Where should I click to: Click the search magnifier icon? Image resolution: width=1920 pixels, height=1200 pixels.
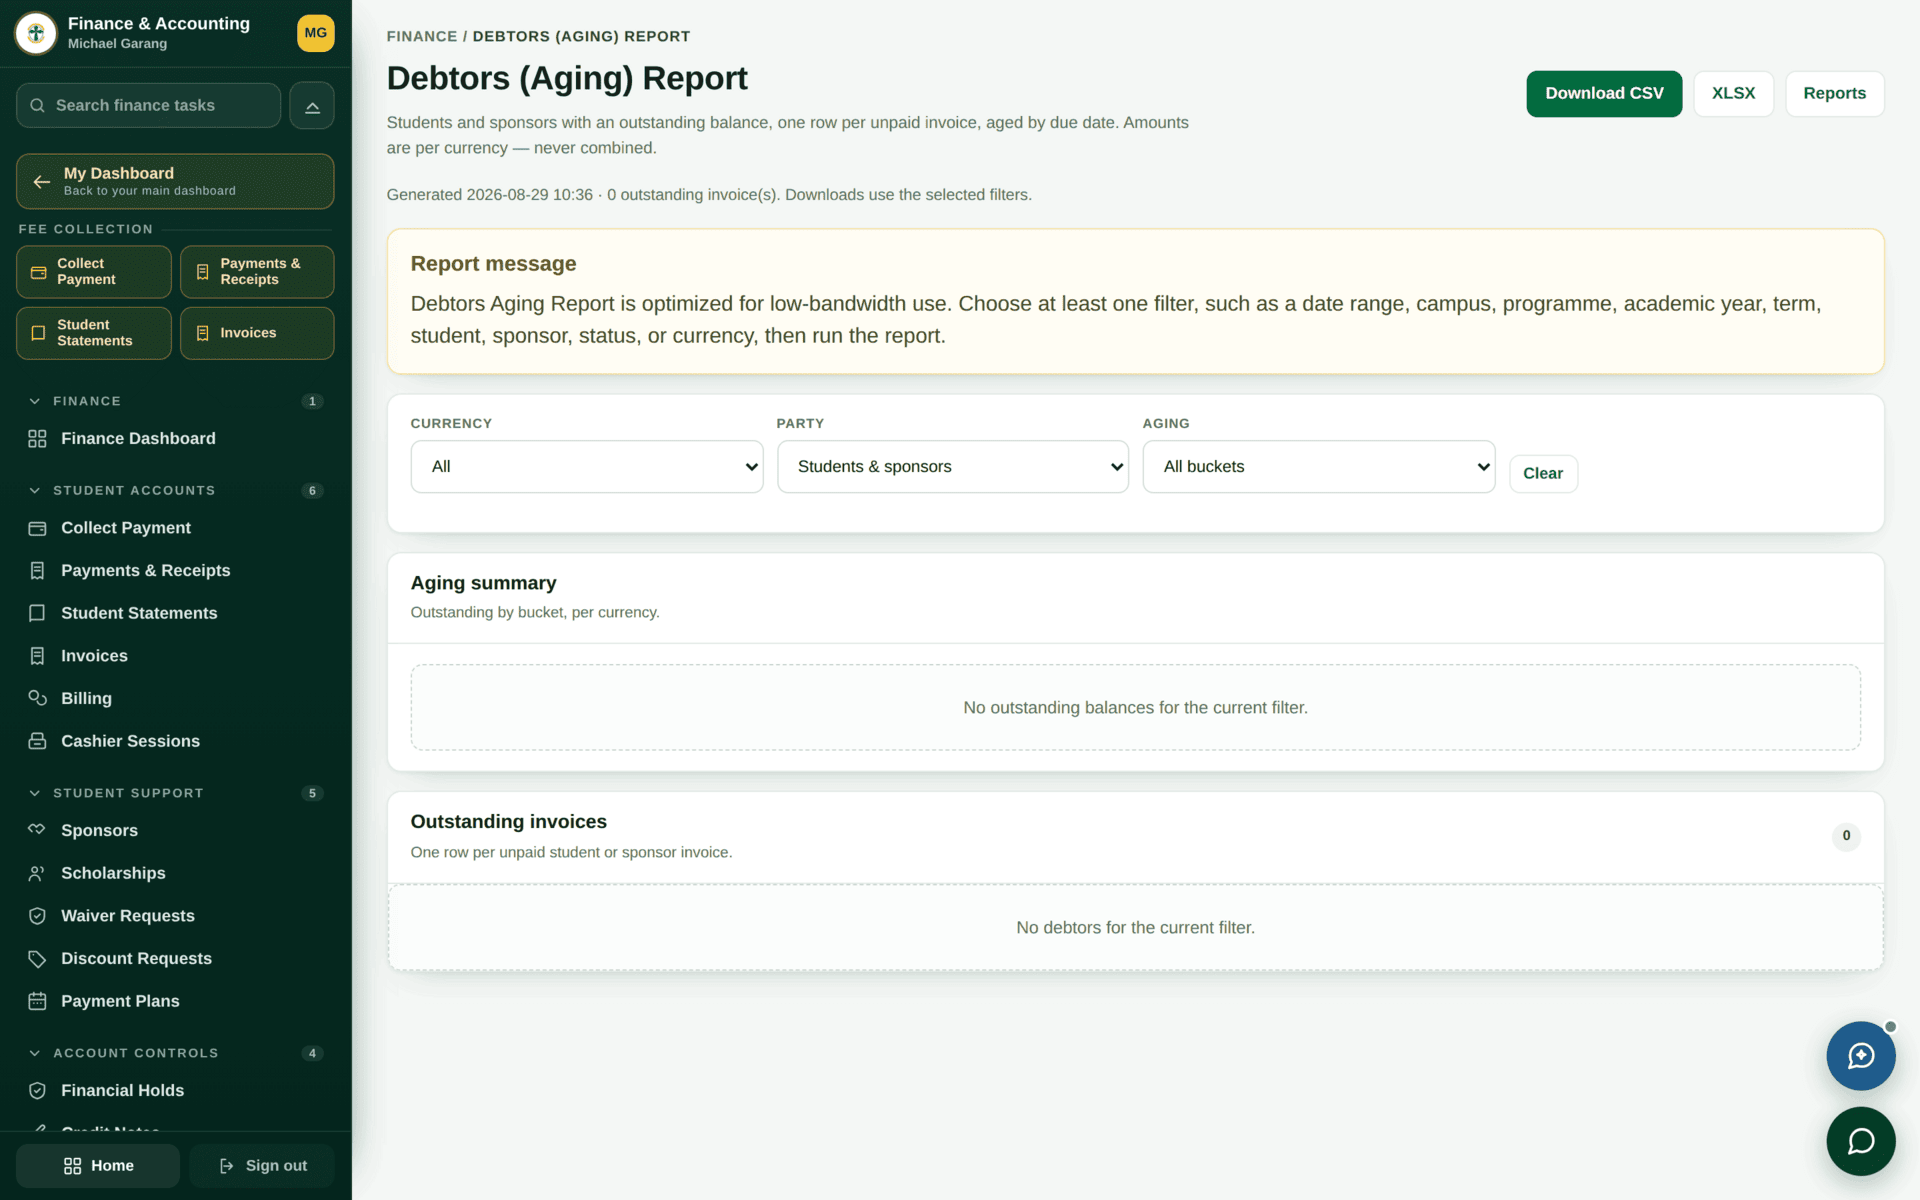[x=37, y=105]
